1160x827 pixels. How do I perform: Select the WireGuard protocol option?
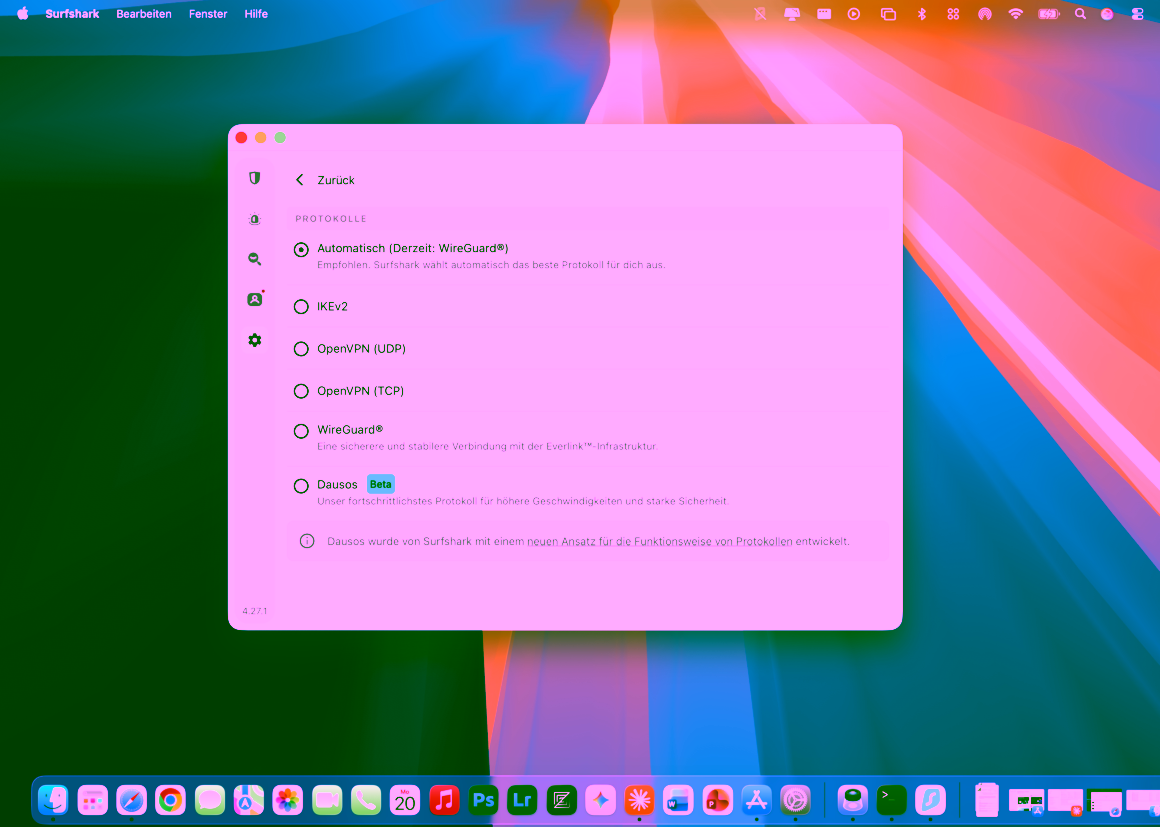301,431
